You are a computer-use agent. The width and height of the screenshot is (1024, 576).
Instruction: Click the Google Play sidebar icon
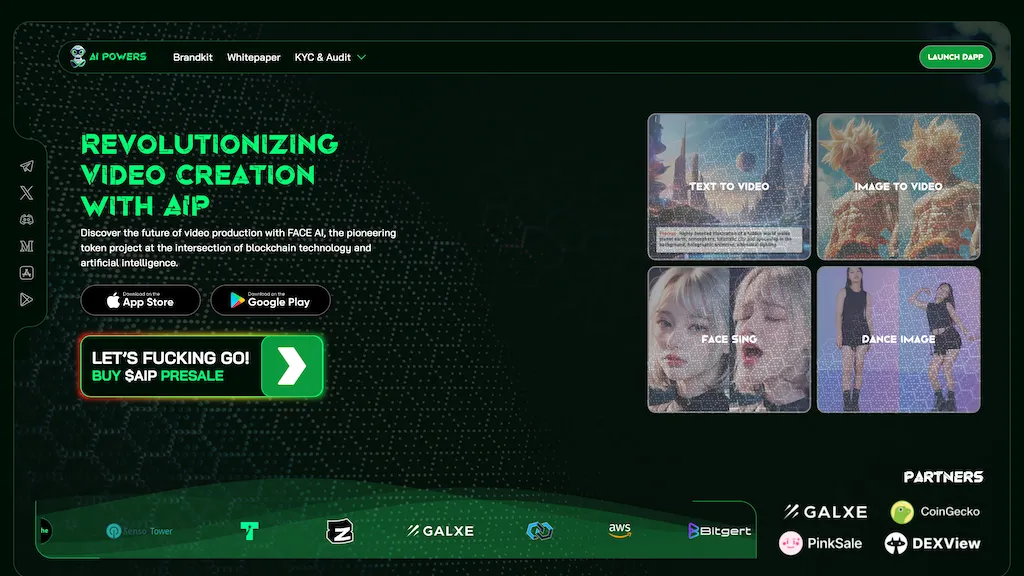[26, 298]
